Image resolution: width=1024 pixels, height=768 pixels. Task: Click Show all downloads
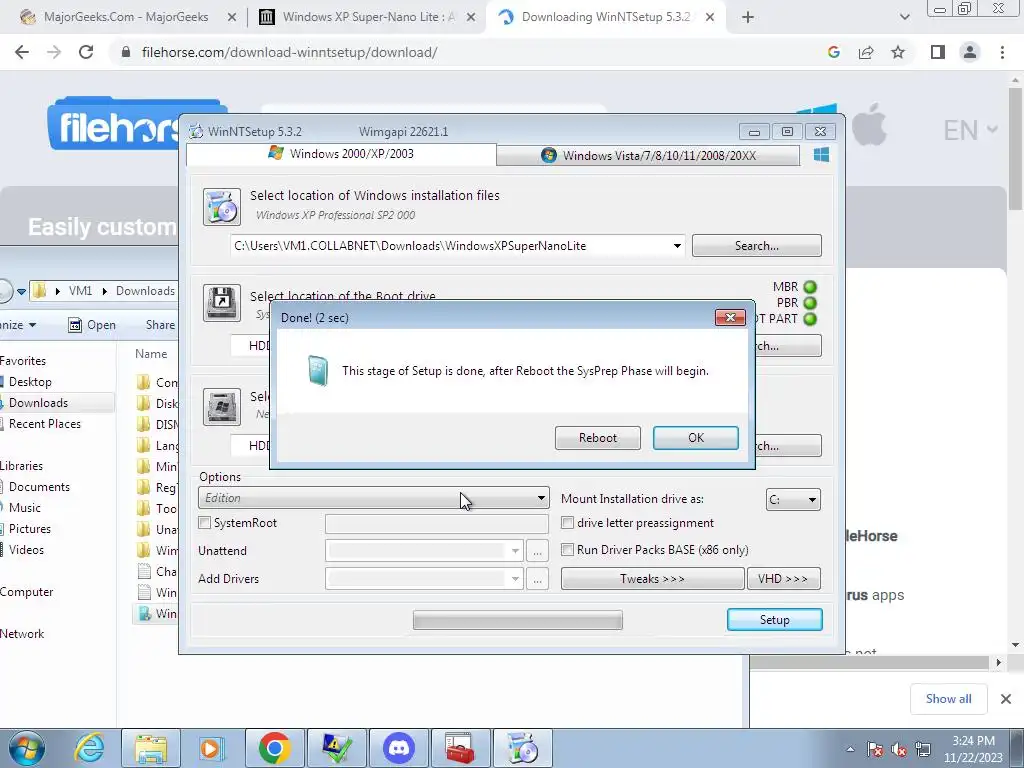(x=948, y=699)
